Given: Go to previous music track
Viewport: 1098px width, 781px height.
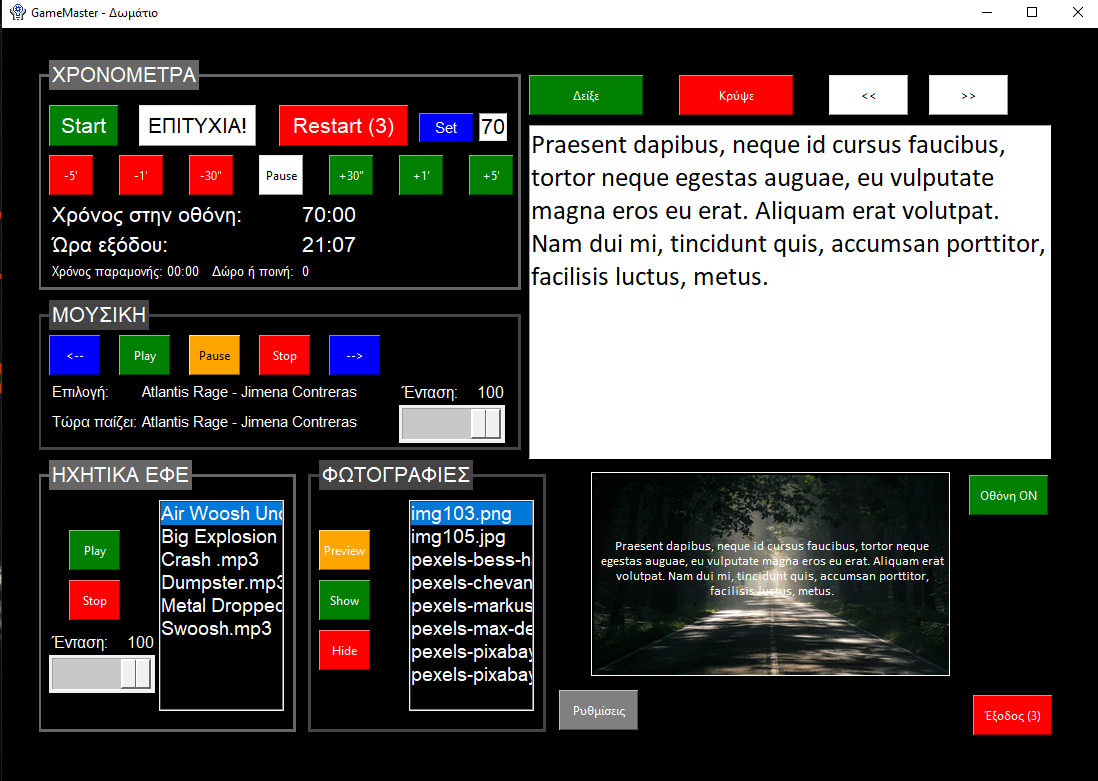Looking at the screenshot, I should (x=75, y=355).
